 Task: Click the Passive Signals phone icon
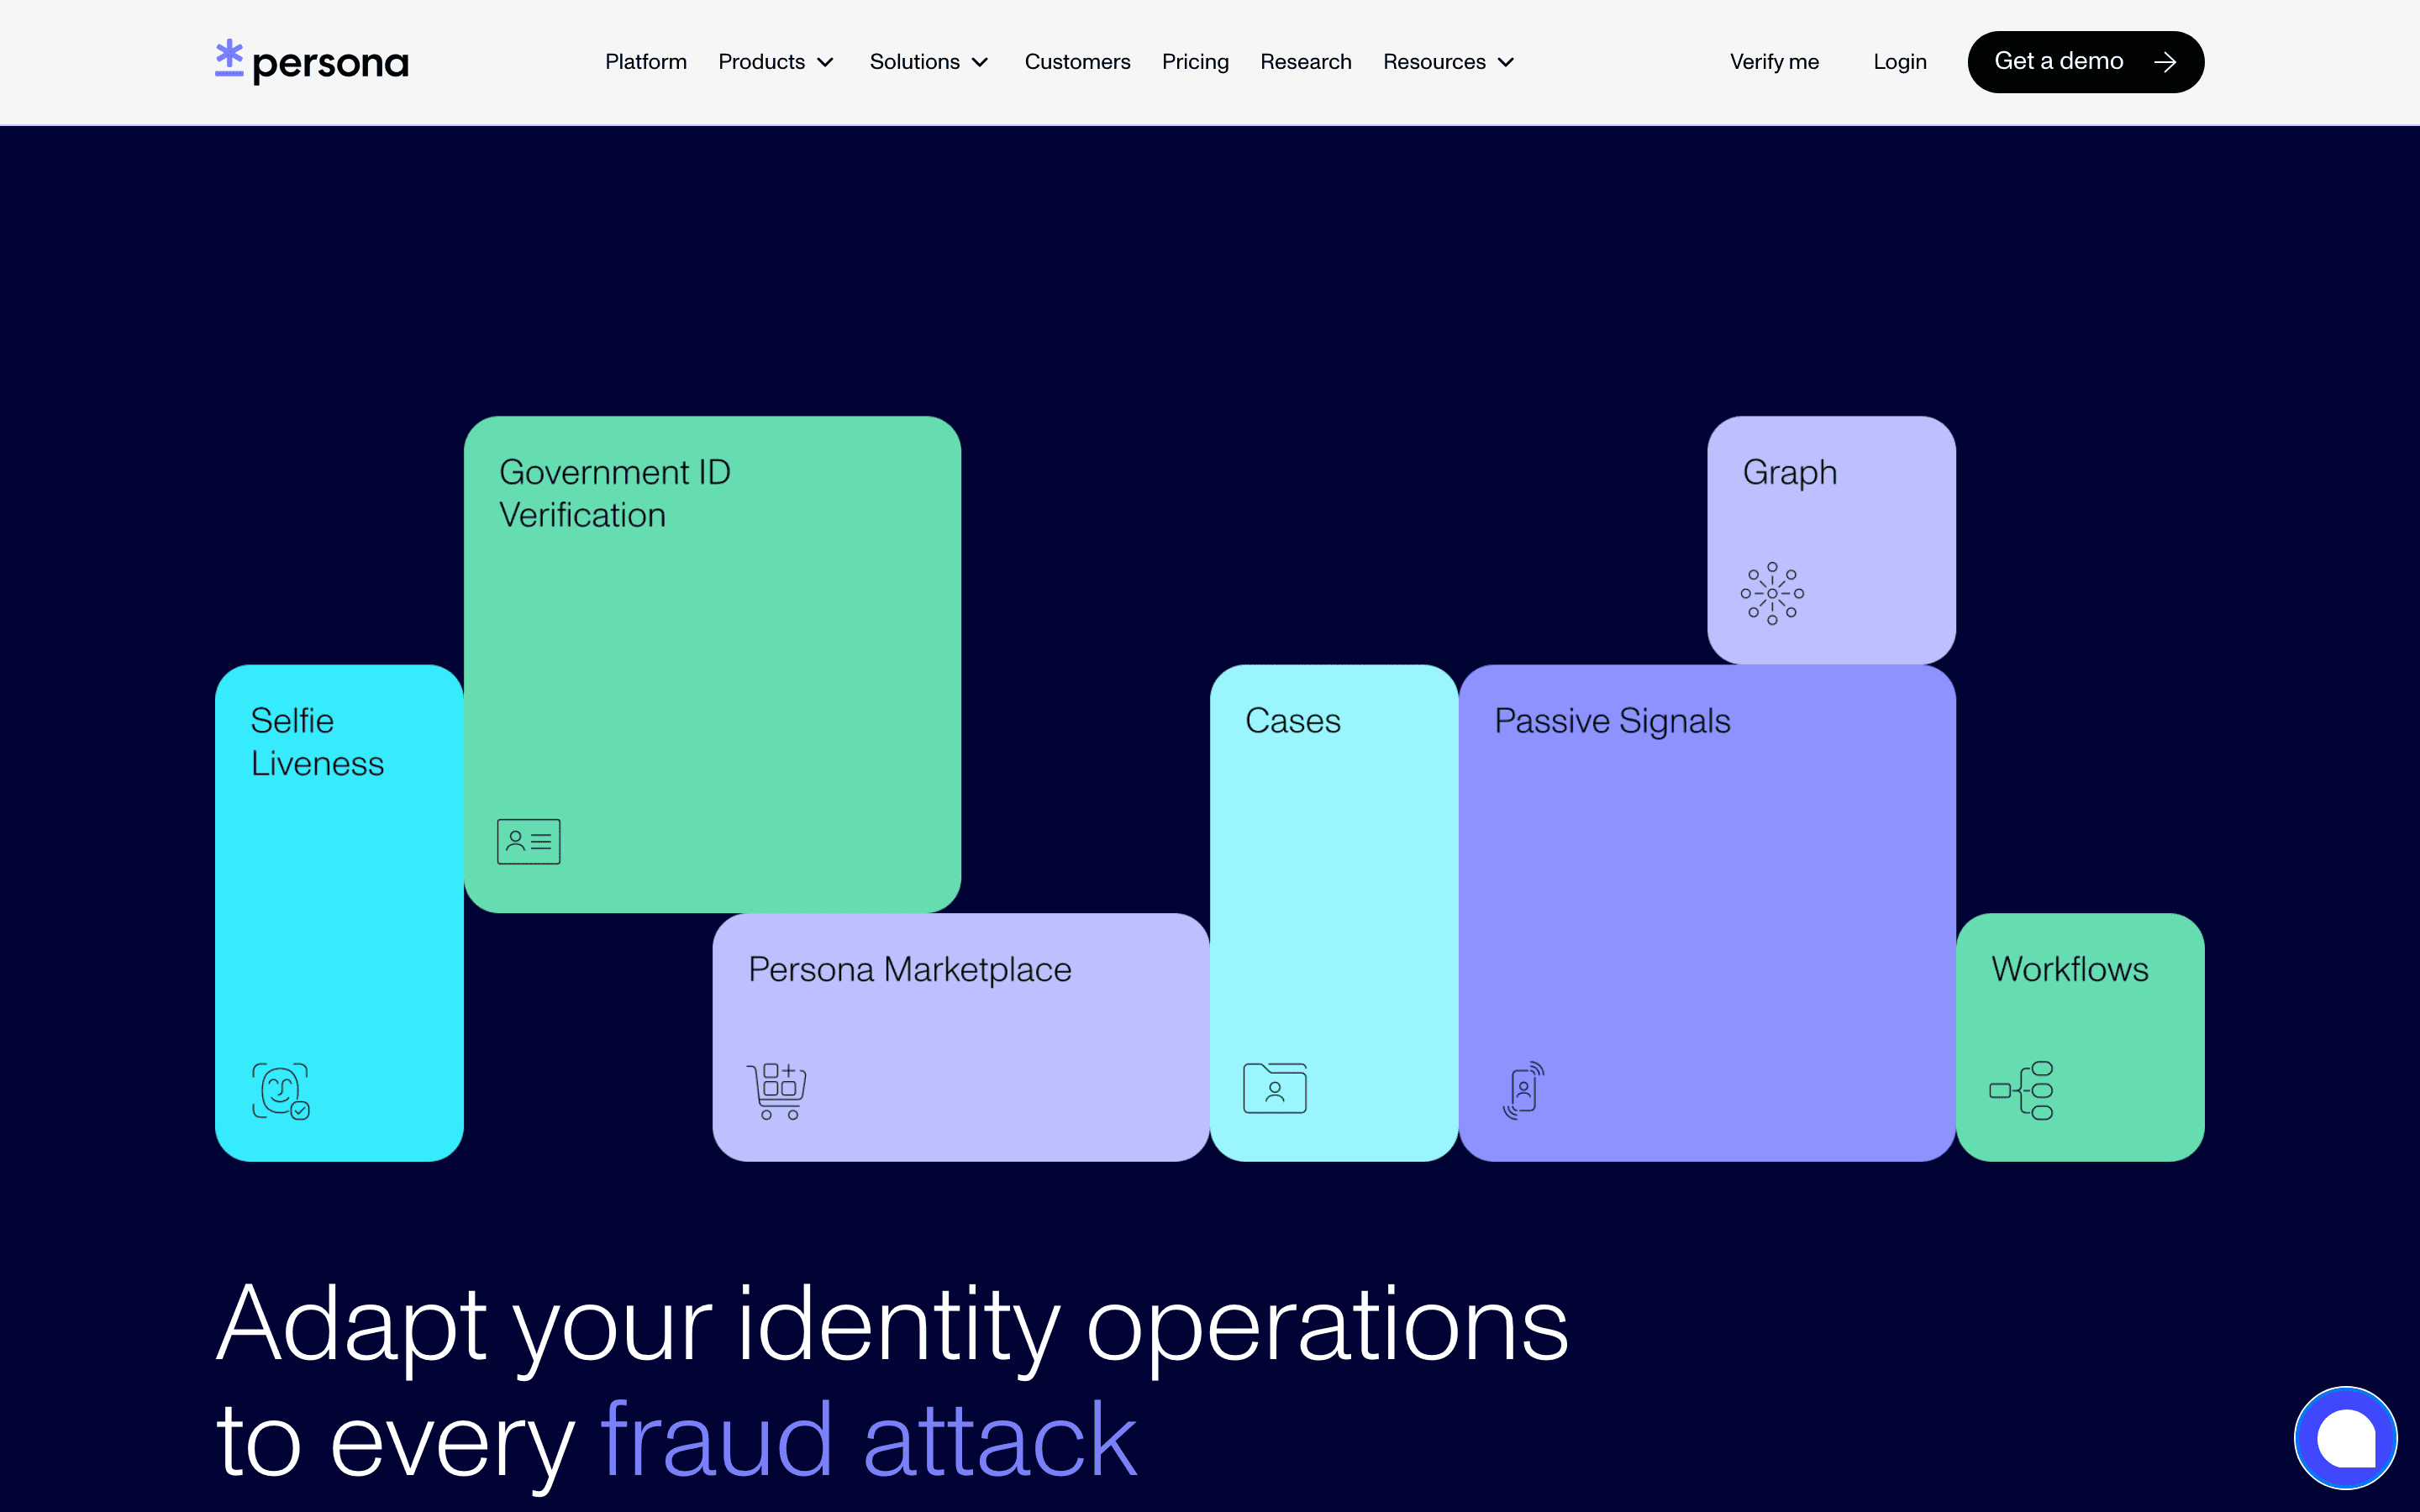(1523, 1090)
